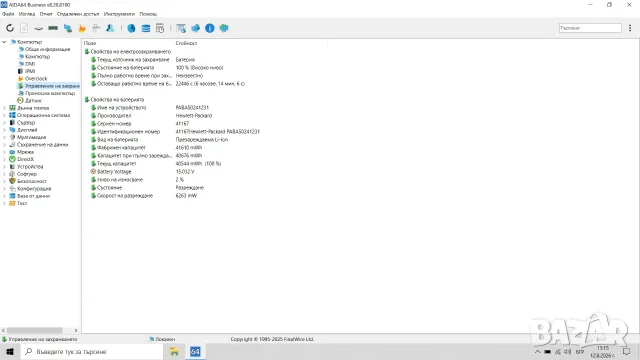The image size is (640, 360).
Task: Click the search field in the toolbar
Action: pyautogui.click(x=590, y=28)
